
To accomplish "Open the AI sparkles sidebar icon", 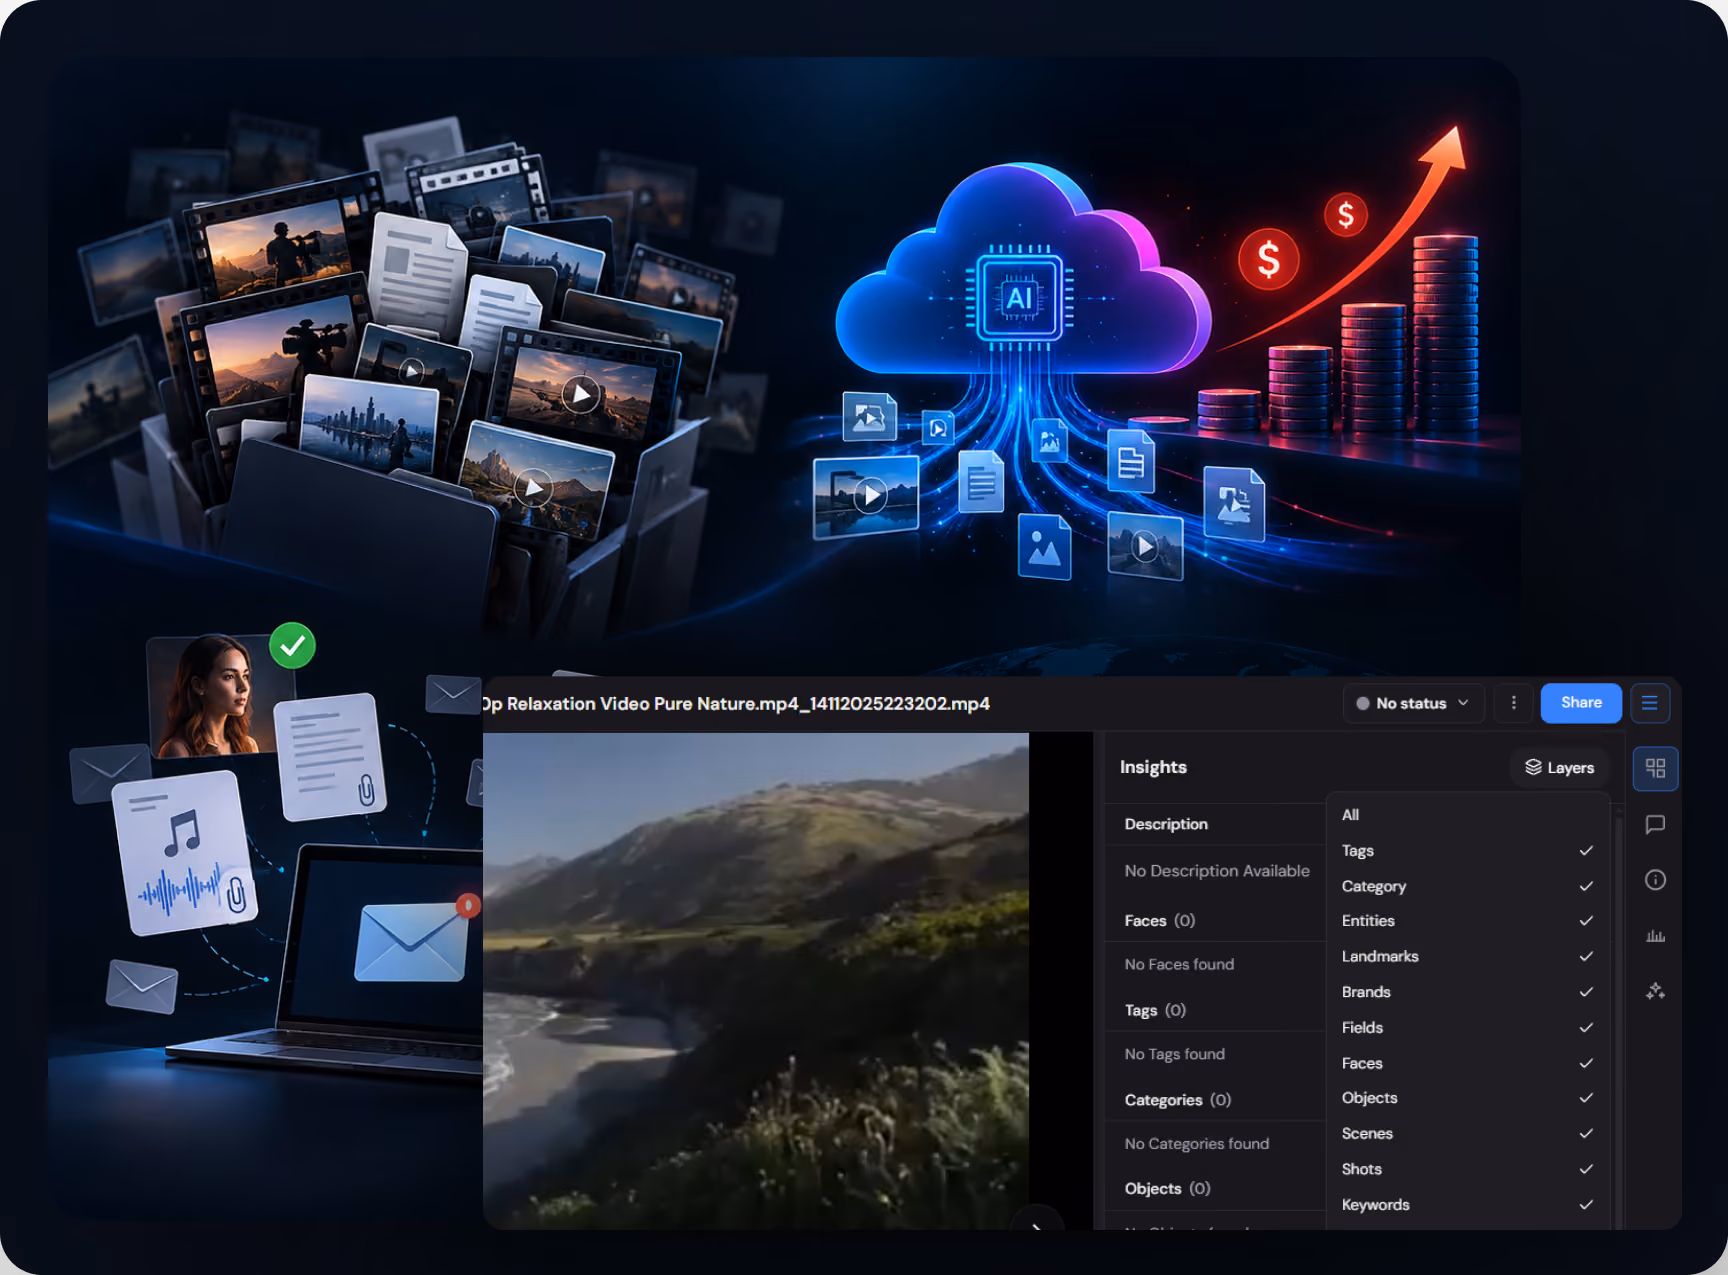I will (1655, 991).
